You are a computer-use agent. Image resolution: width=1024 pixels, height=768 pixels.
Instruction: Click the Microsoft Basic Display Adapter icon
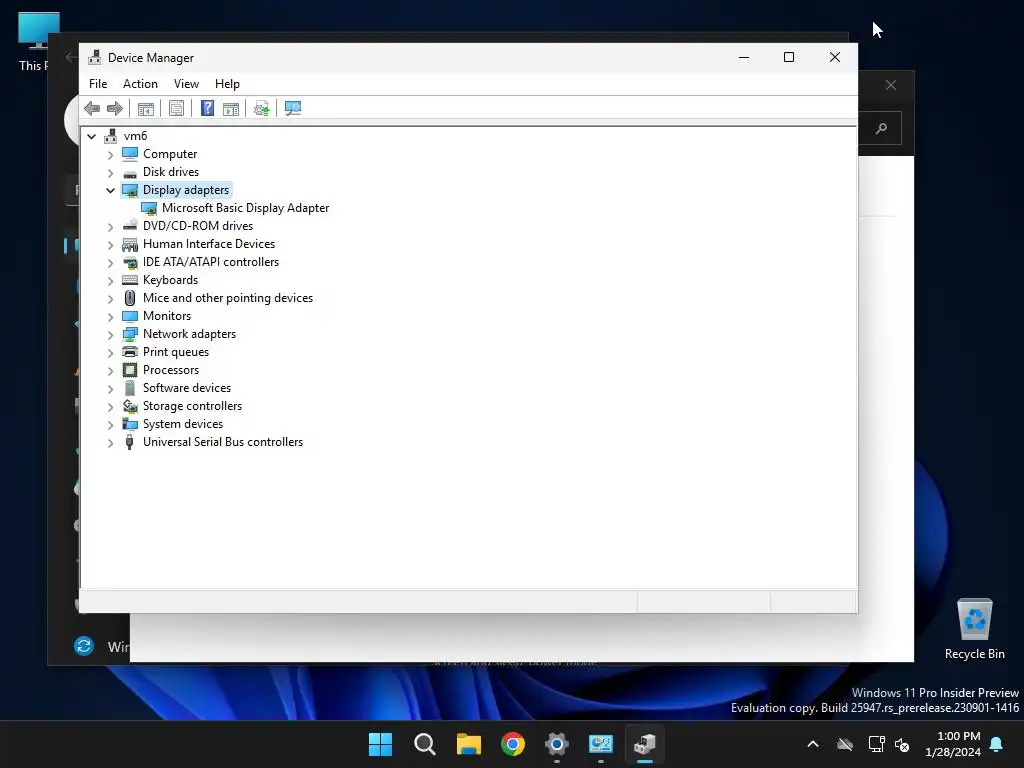149,208
